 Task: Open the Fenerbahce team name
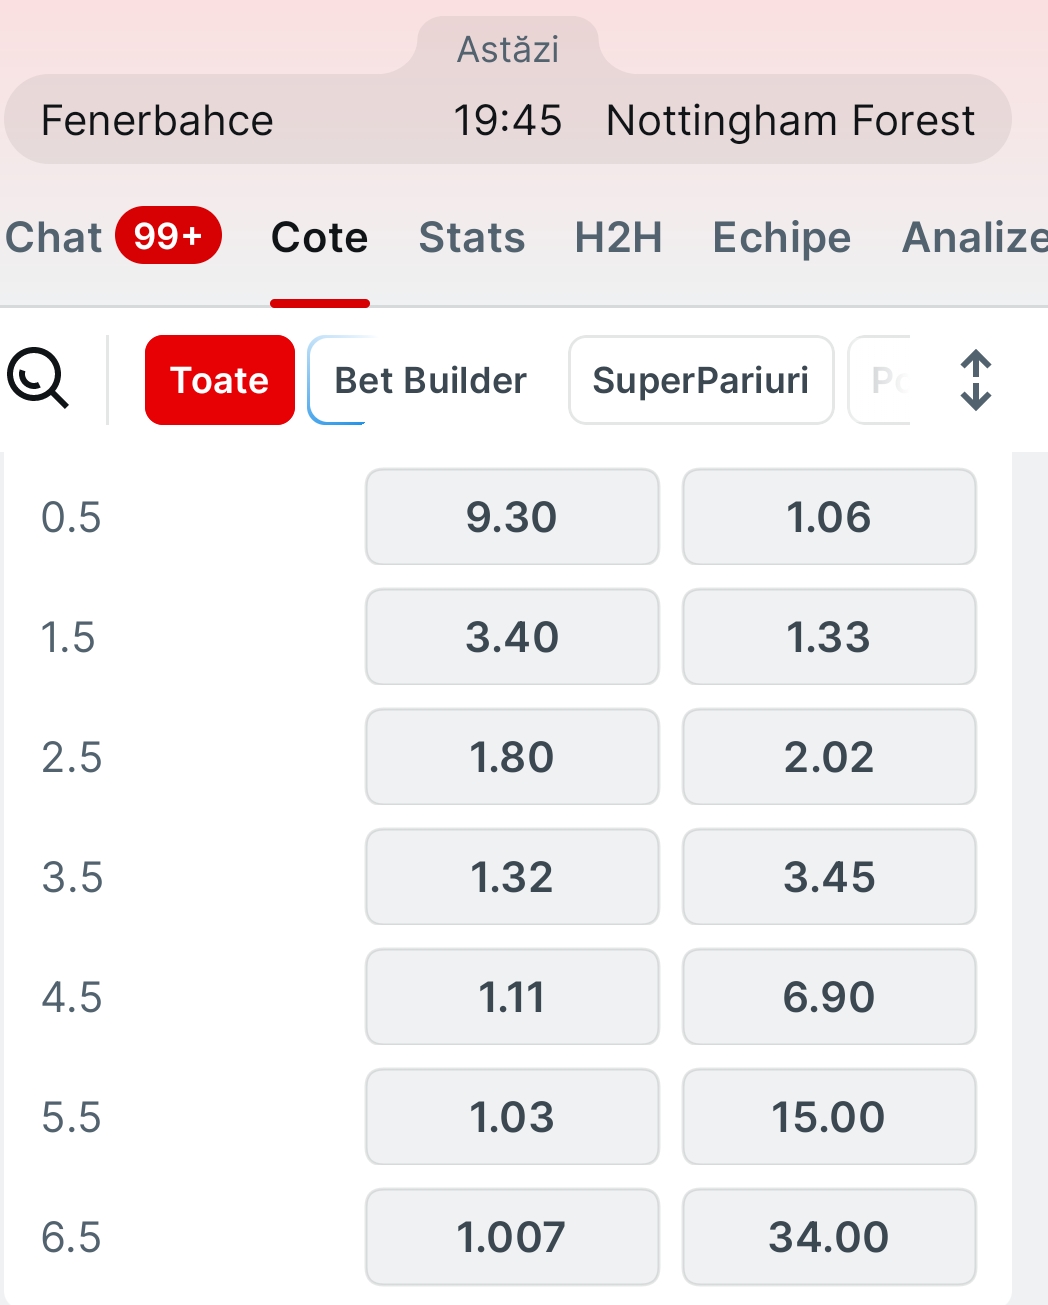[157, 121]
